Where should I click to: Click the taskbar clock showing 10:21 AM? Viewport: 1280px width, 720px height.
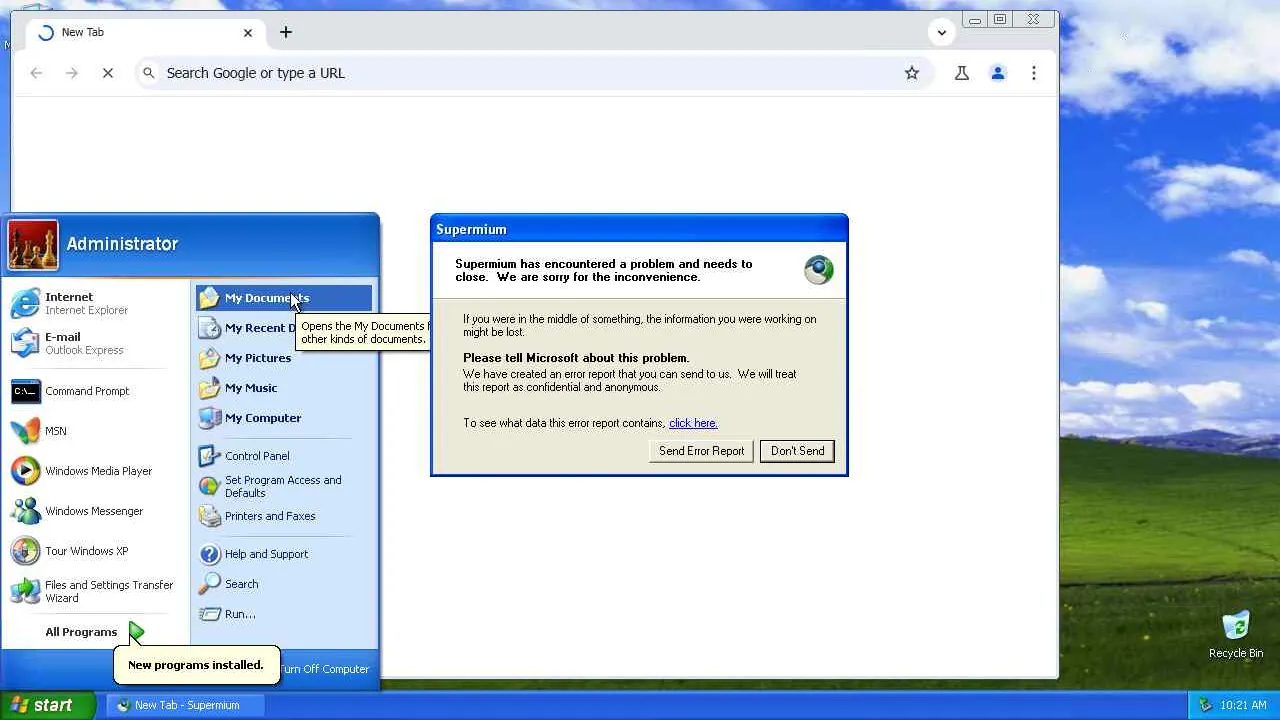[x=1244, y=705]
